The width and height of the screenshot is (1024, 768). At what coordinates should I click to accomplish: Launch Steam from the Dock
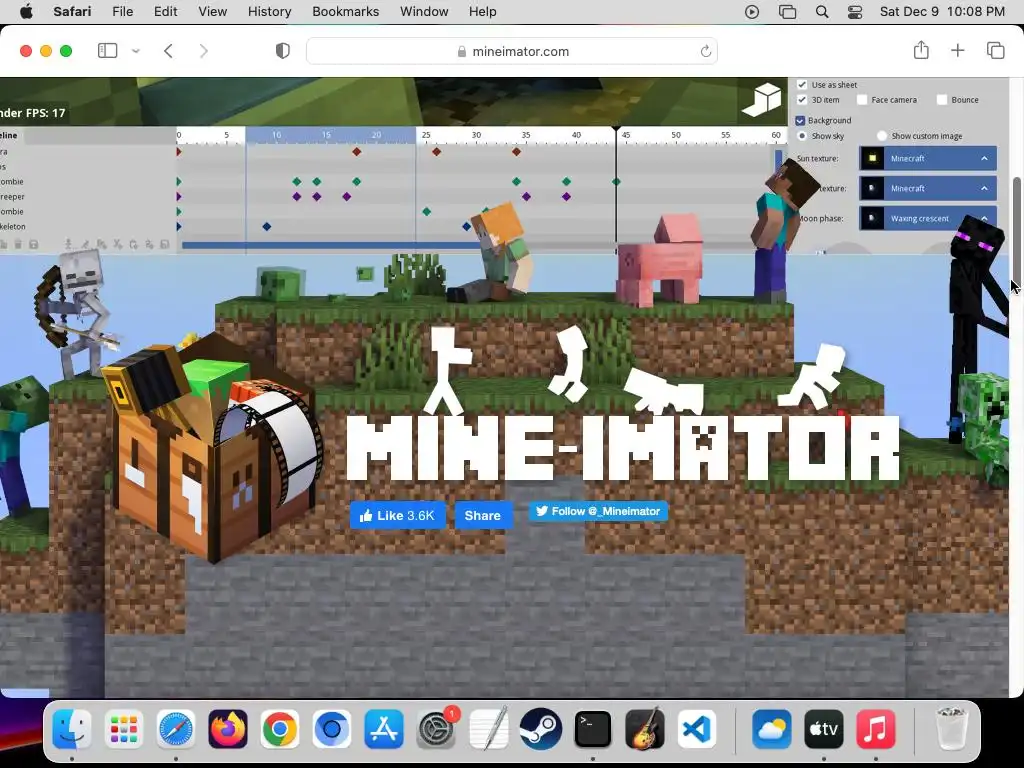(x=541, y=729)
